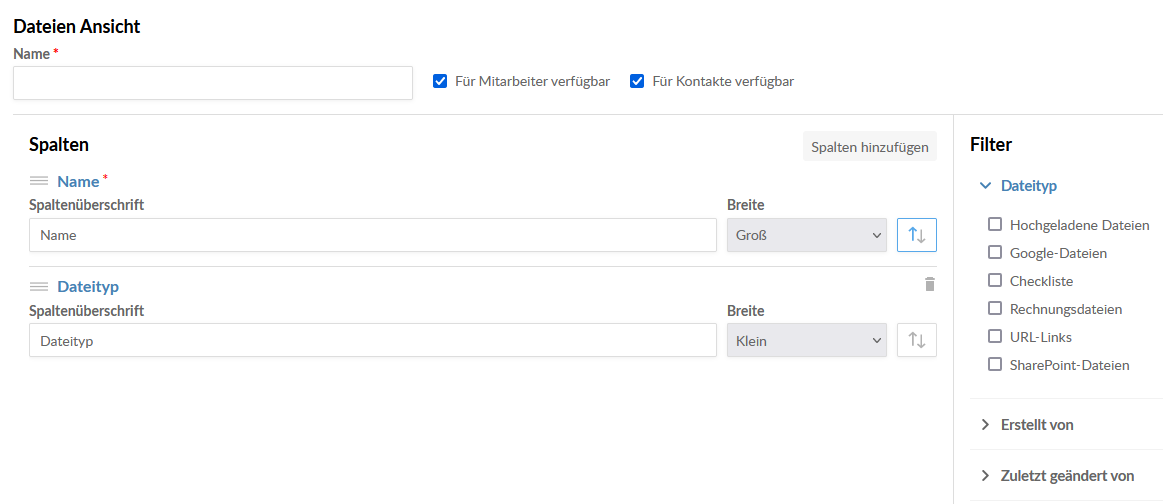Screen dimensions: 1163x504
Task: Check the Checkliste filter
Action: coord(995,281)
